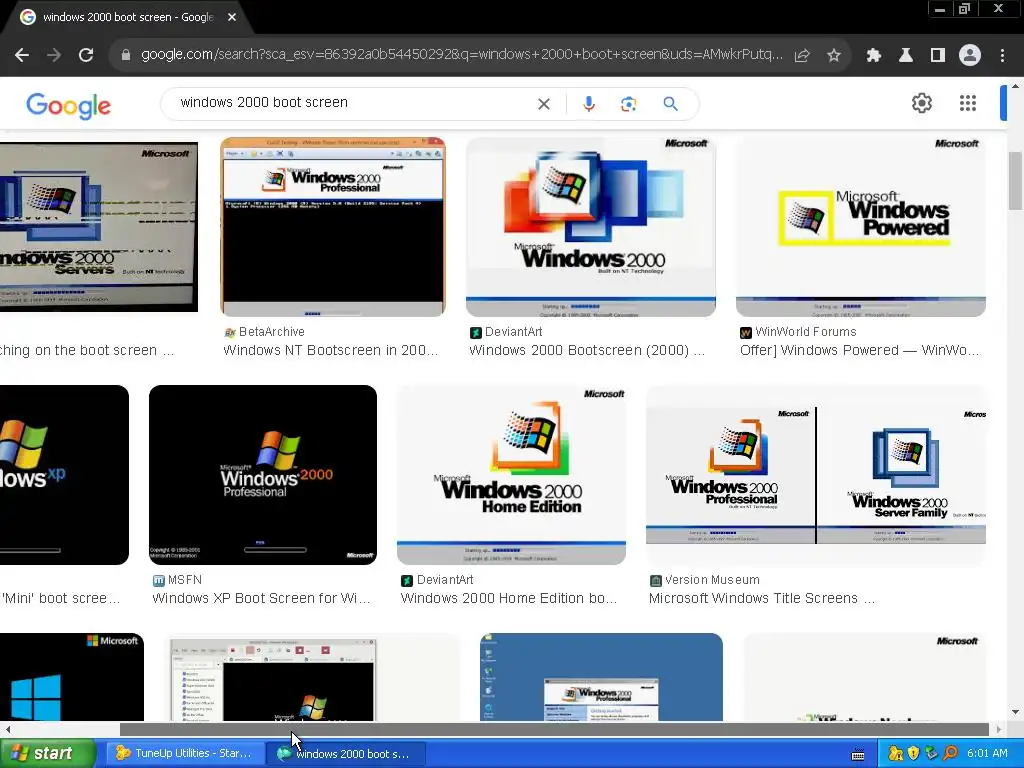Open Chrome three-dot menu
Viewport: 1024px width, 768px height.
click(x=1002, y=56)
